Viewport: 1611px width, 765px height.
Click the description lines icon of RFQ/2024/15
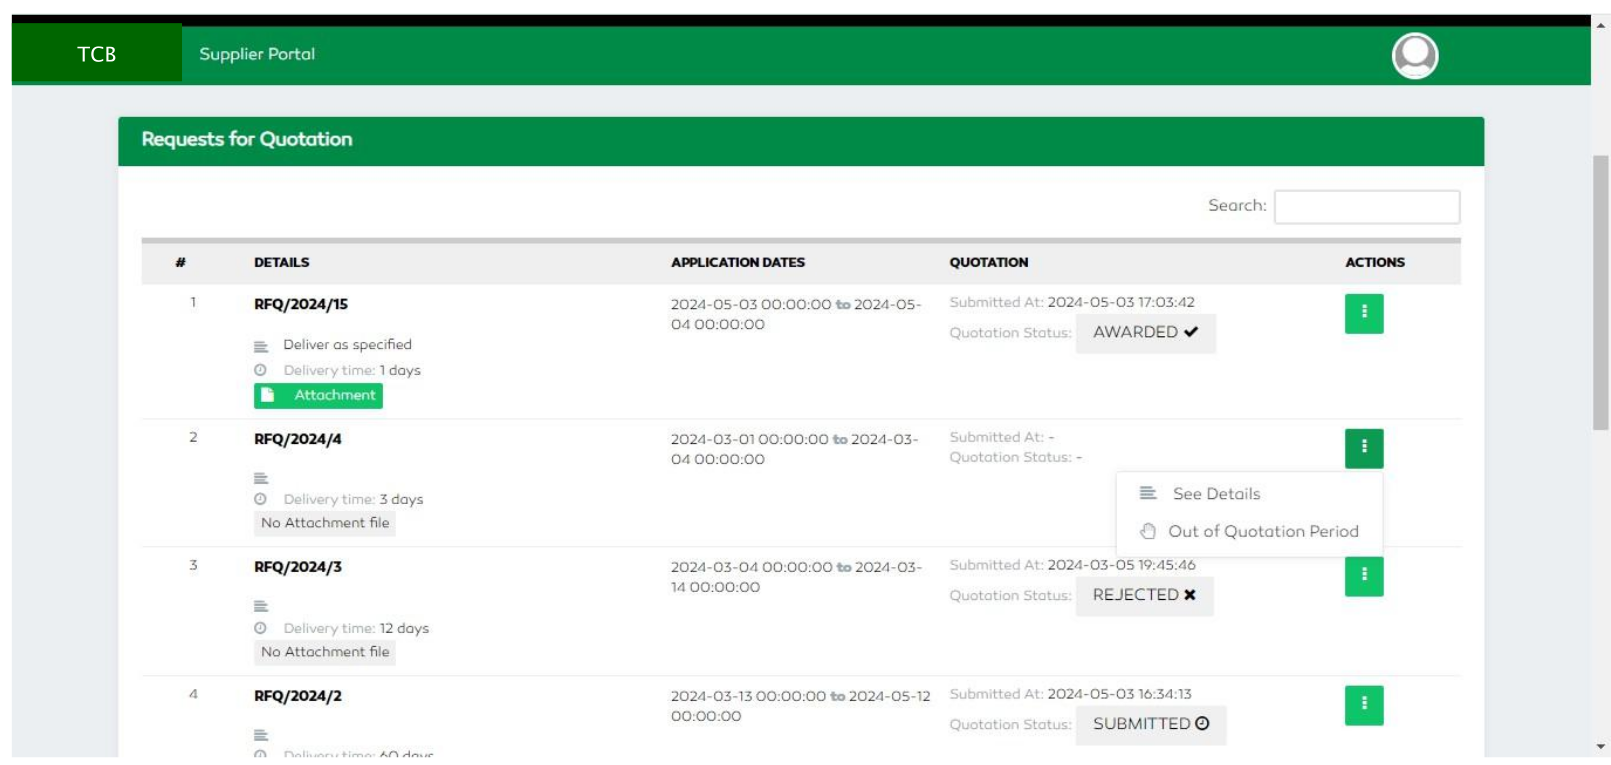click(261, 347)
